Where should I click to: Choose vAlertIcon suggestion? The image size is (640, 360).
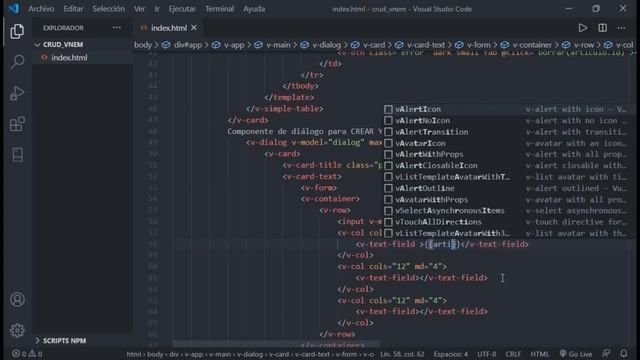click(506, 109)
